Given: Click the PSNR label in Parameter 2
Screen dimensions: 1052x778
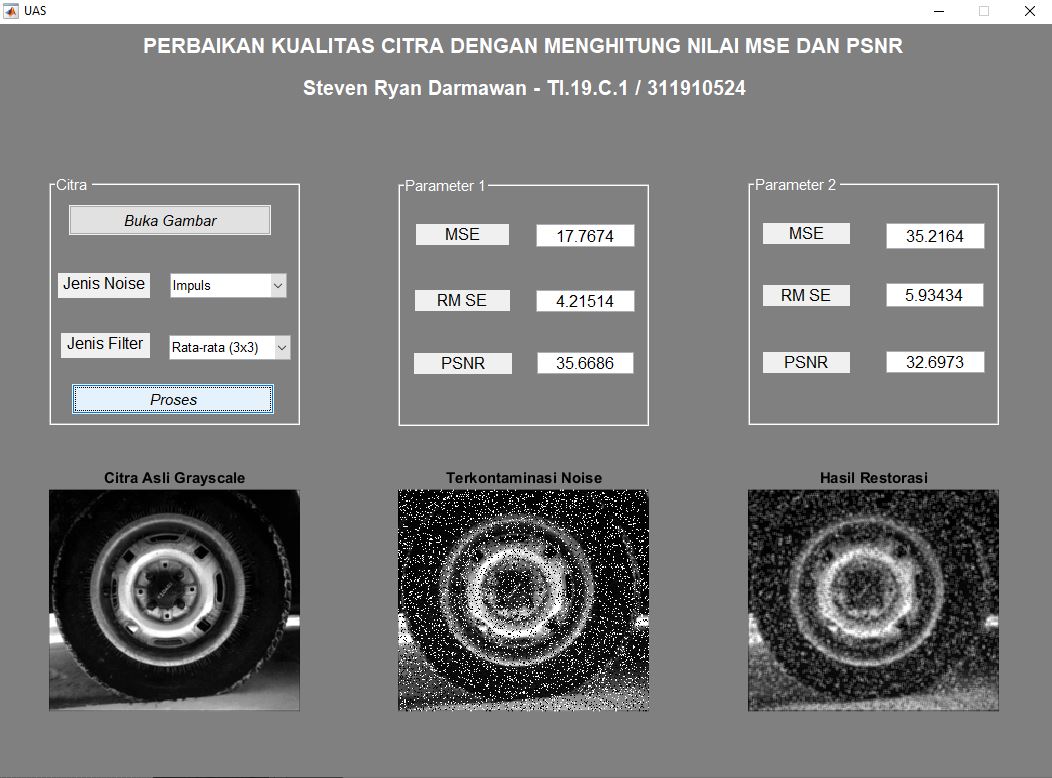Looking at the screenshot, I should pyautogui.click(x=806, y=361).
